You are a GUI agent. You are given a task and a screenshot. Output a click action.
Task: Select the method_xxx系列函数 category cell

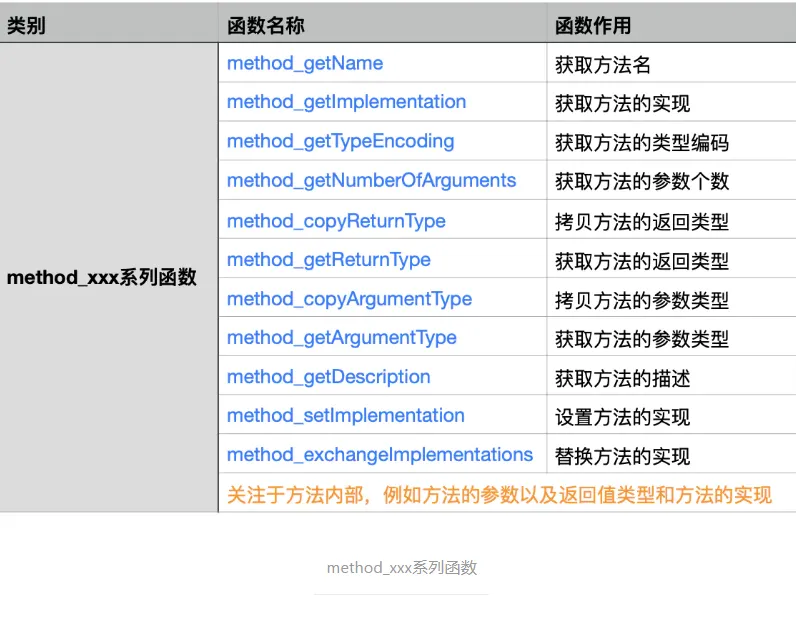pyautogui.click(x=109, y=277)
